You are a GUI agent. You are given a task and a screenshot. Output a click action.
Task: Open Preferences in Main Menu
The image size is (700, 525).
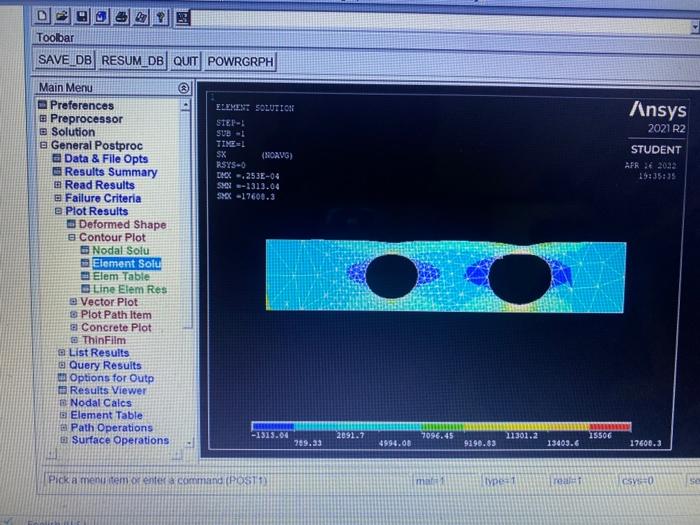pyautogui.click(x=82, y=105)
